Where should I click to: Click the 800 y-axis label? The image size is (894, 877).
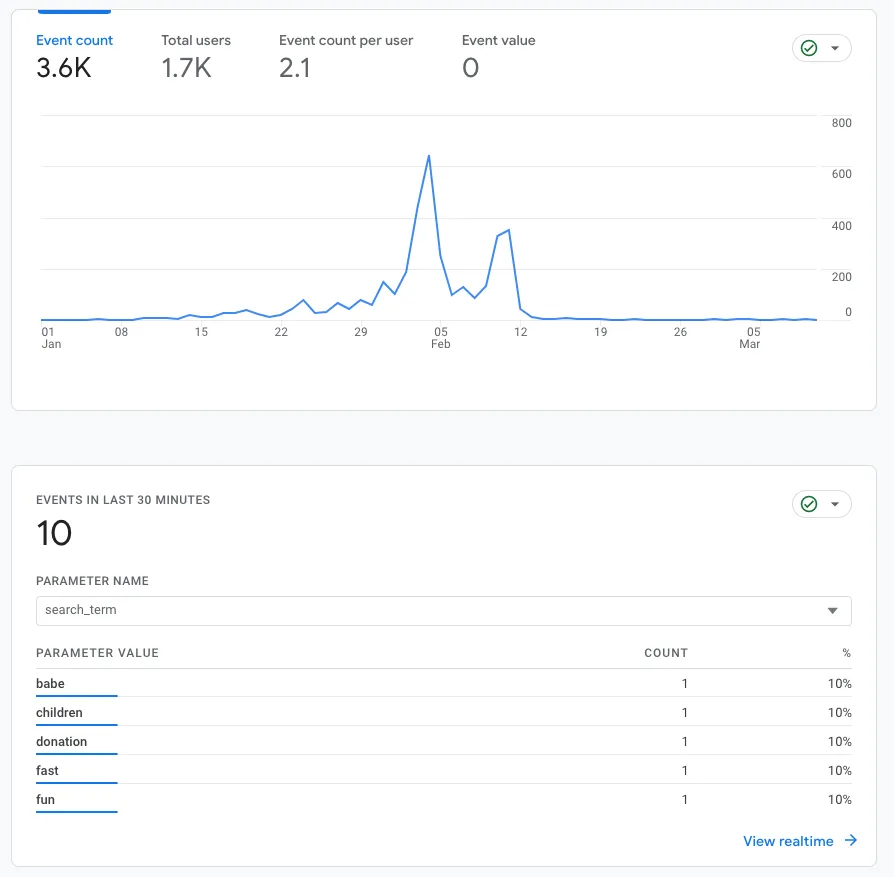tap(841, 123)
